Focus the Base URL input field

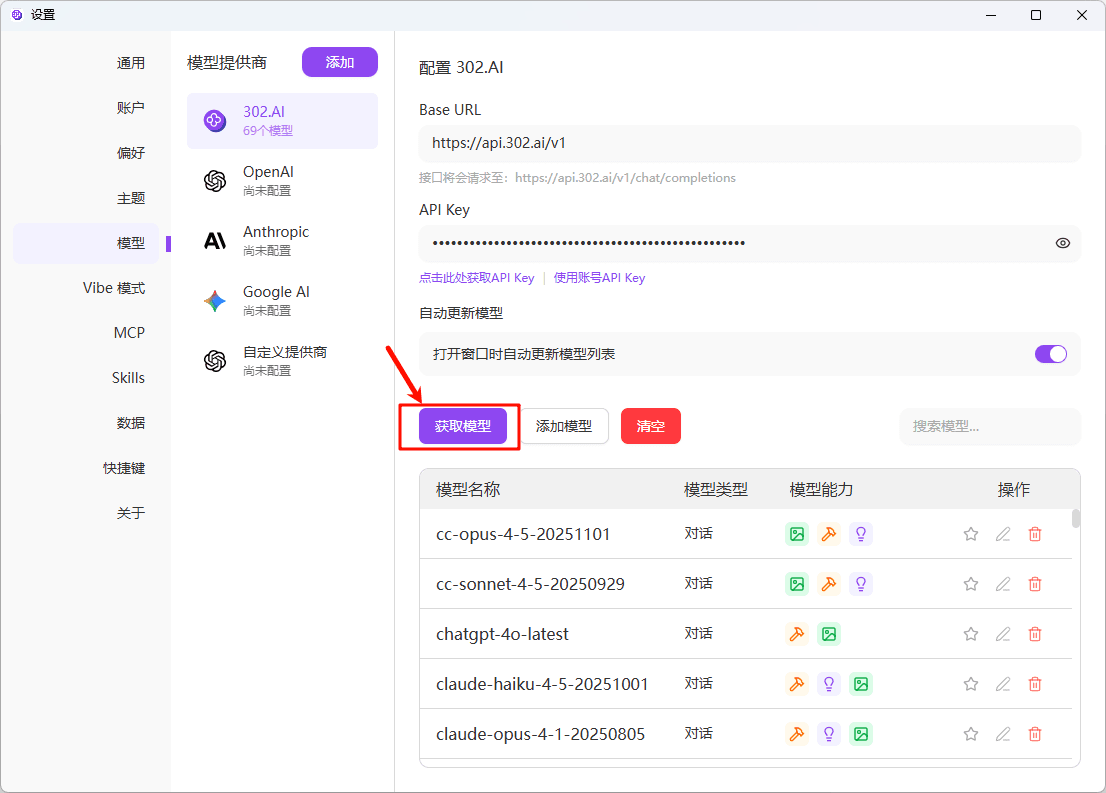coord(749,143)
